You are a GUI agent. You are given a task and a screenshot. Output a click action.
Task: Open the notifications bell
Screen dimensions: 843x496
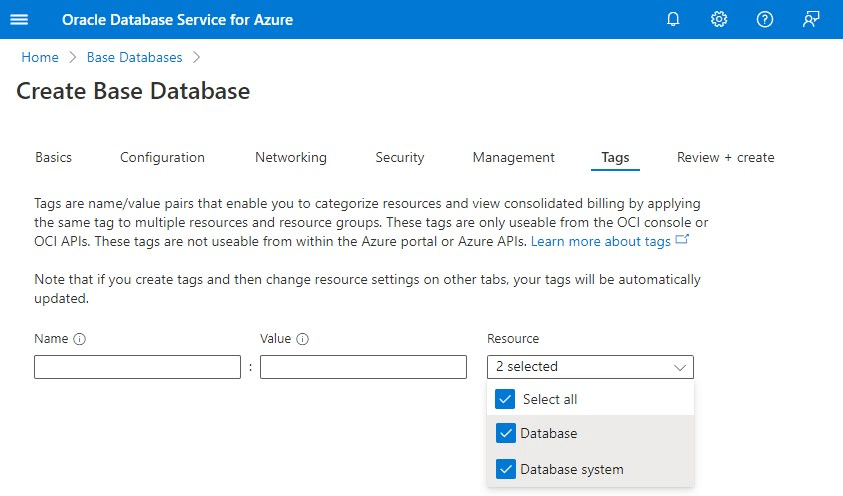tap(673, 20)
